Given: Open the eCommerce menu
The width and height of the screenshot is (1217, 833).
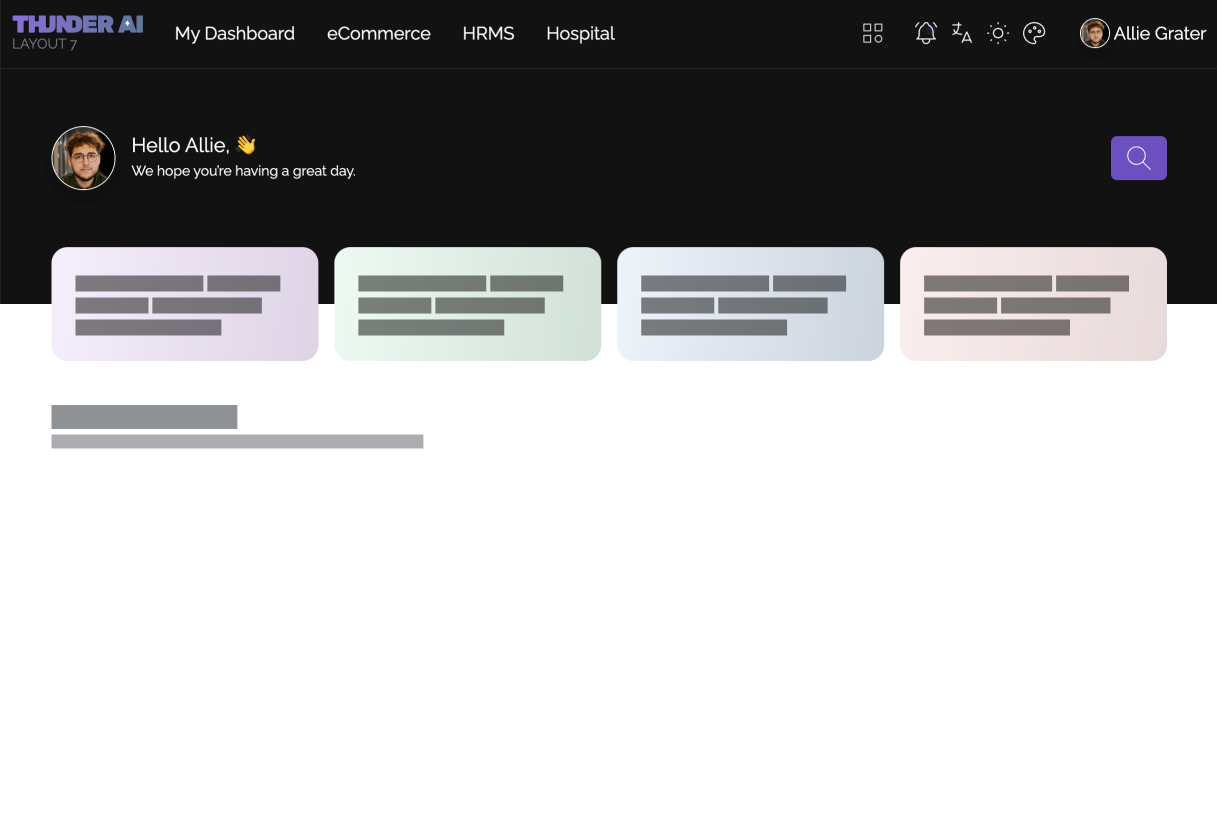Looking at the screenshot, I should [378, 34].
